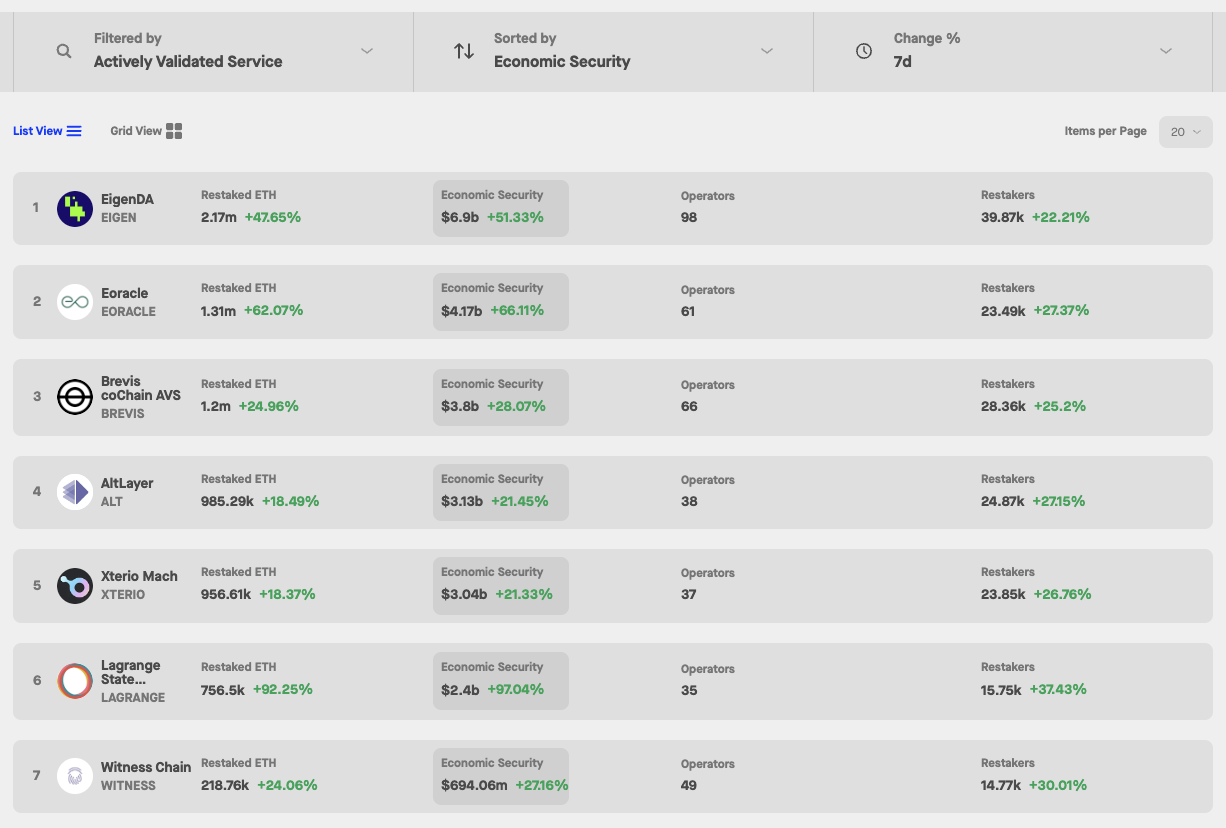Click the Lagrange State logo

(75, 681)
